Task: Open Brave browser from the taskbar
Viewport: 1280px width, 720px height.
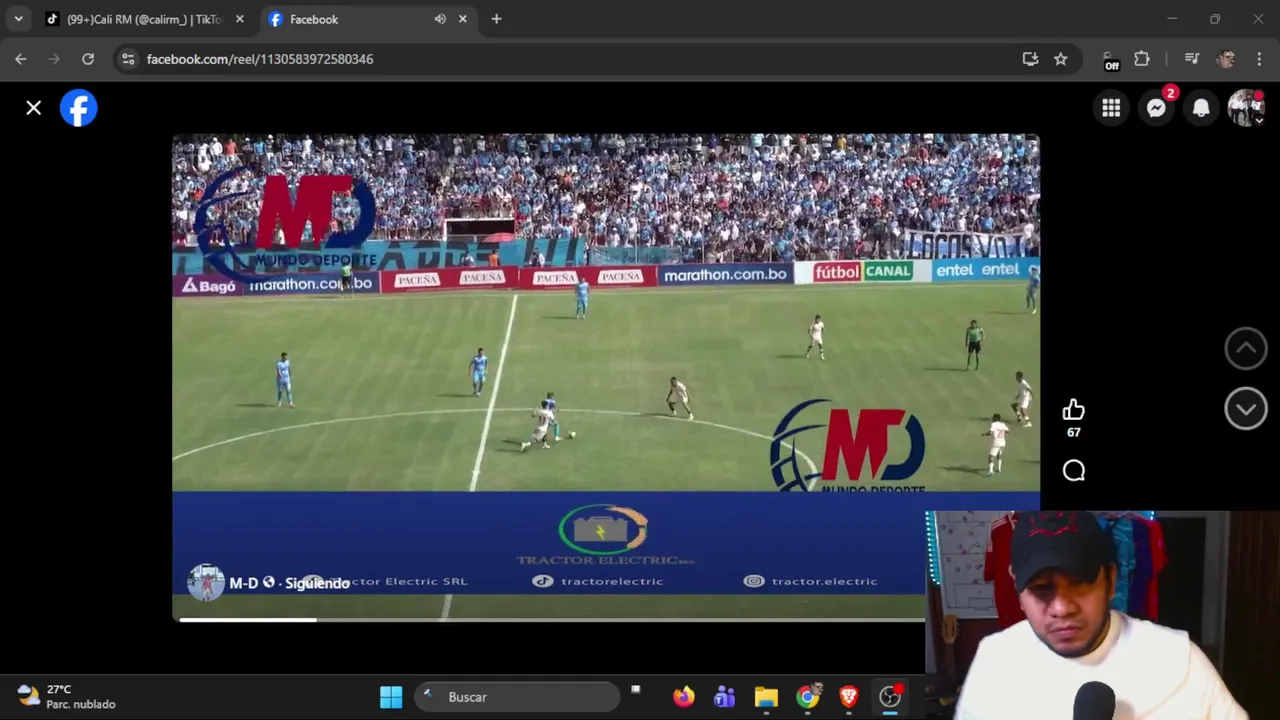Action: [849, 697]
